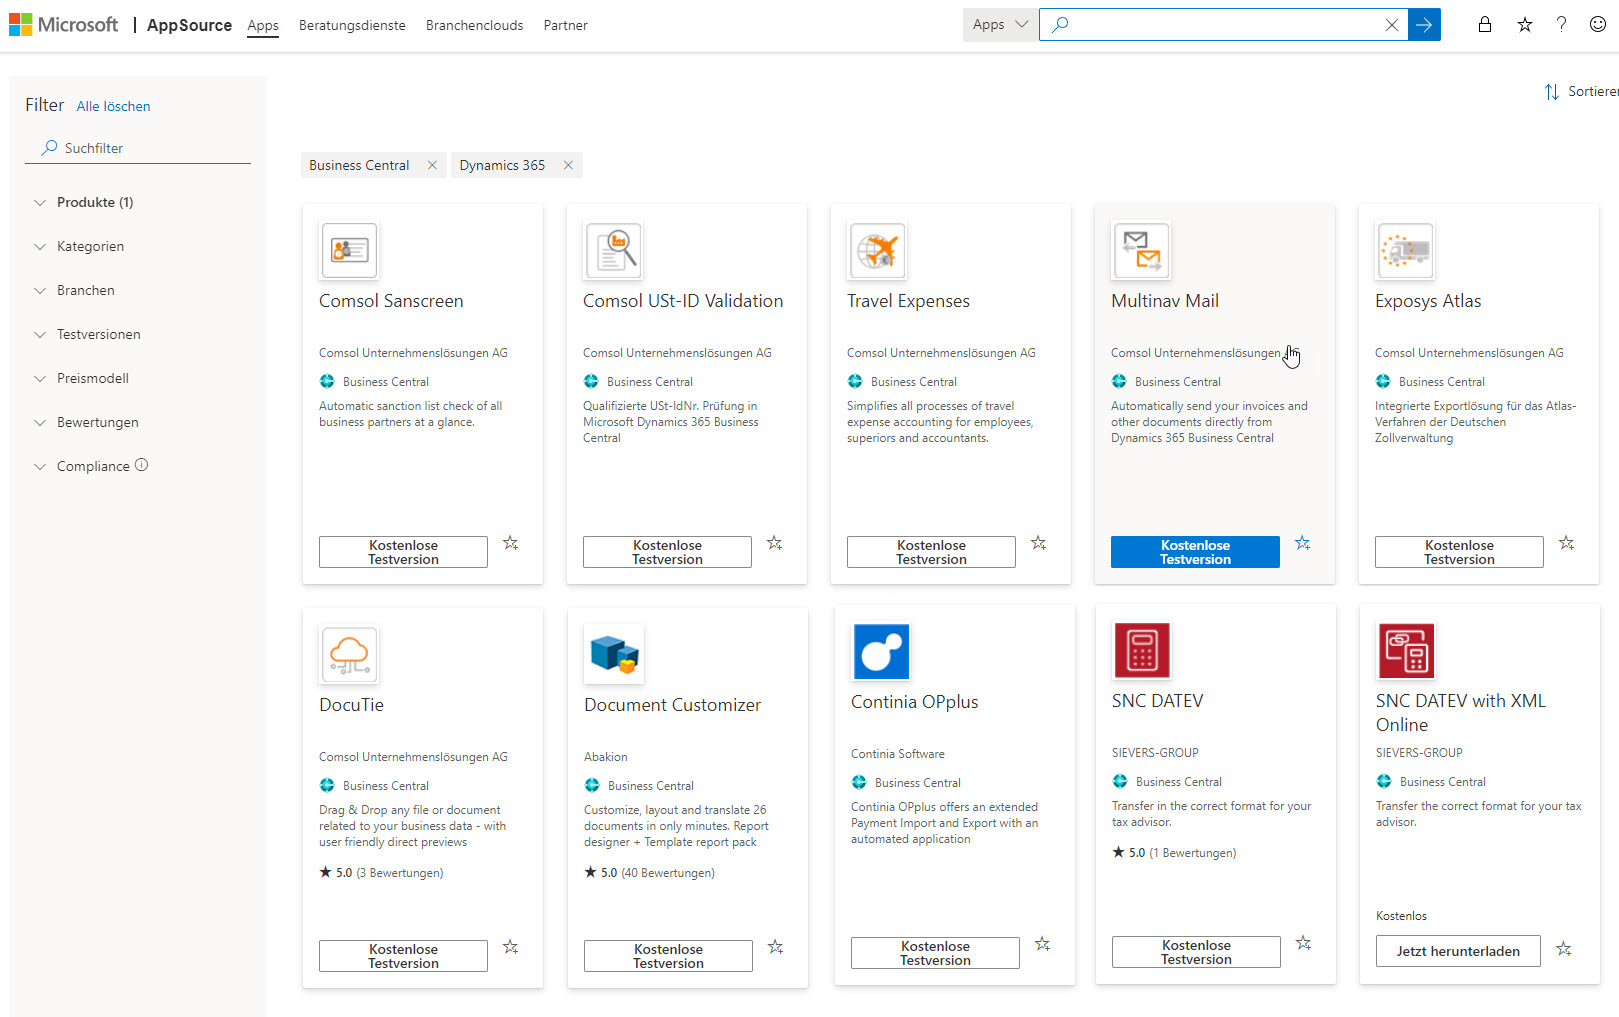Start Kostenlose Testversion for Exposys Atlas
The height and width of the screenshot is (1017, 1619).
coord(1459,552)
